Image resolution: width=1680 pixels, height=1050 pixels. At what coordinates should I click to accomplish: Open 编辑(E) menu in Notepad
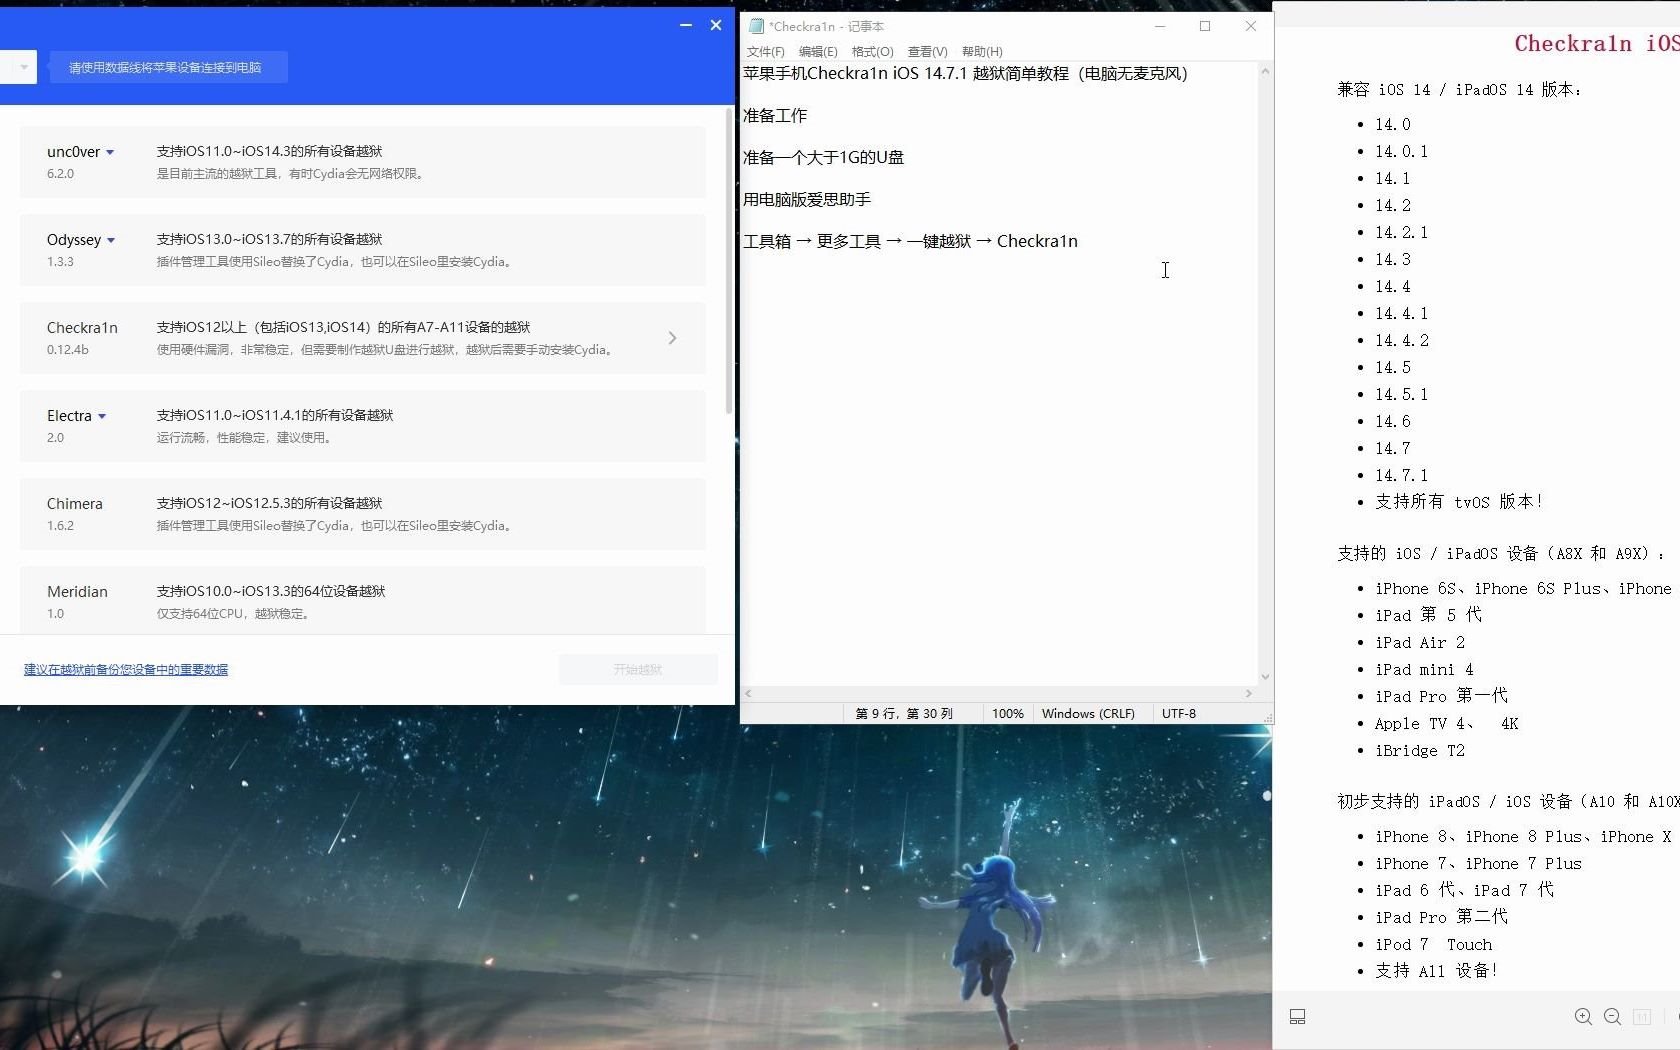(x=818, y=51)
